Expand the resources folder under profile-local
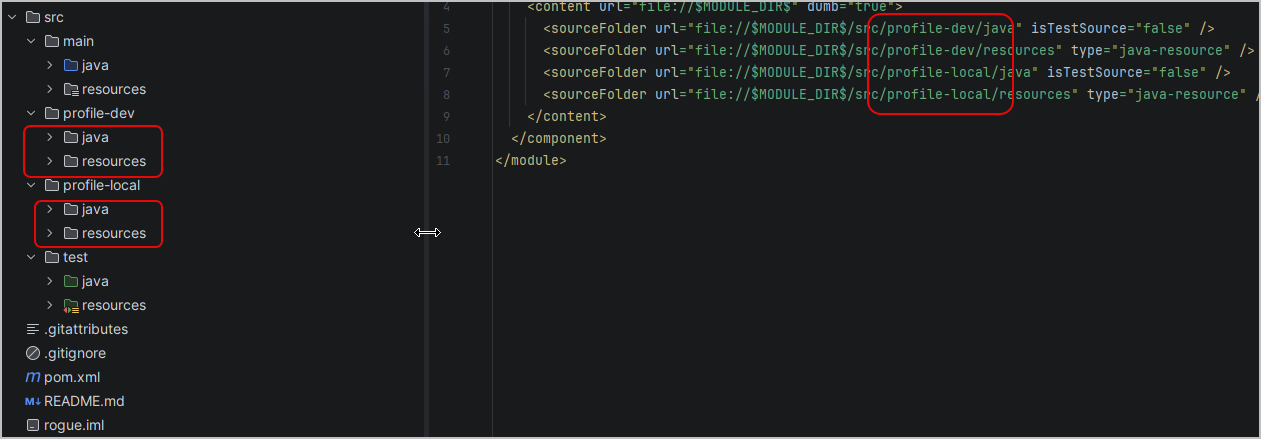The width and height of the screenshot is (1261, 439). point(50,233)
